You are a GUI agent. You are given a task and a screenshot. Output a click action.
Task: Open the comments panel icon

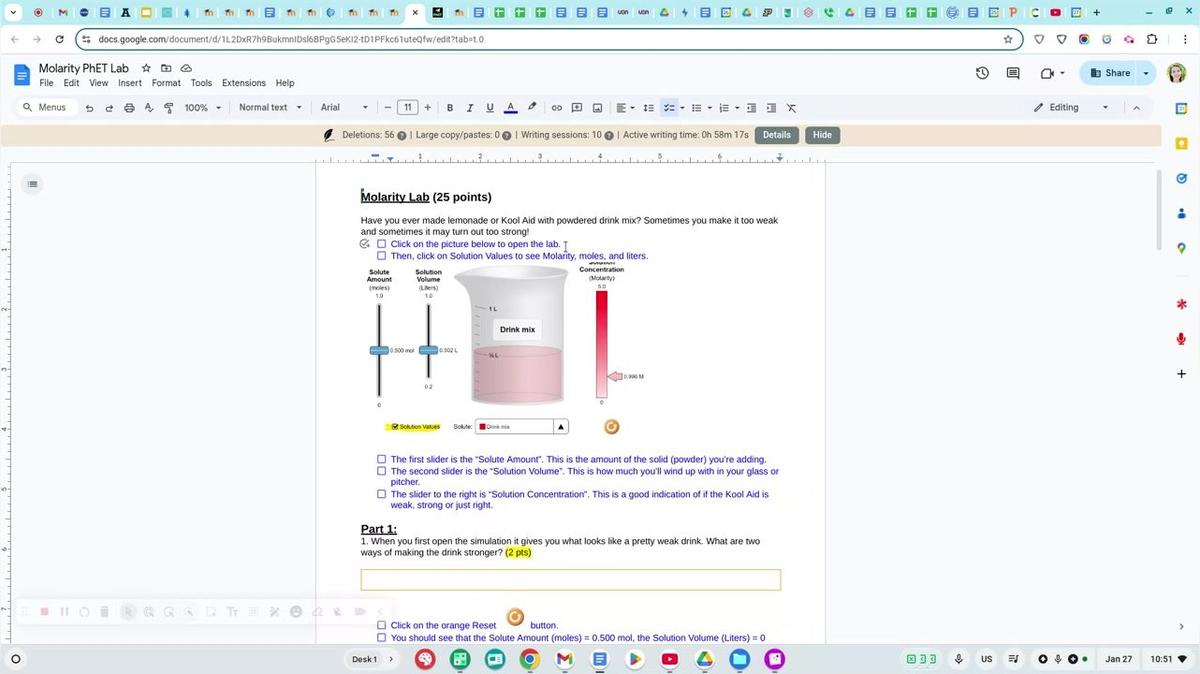point(1013,73)
